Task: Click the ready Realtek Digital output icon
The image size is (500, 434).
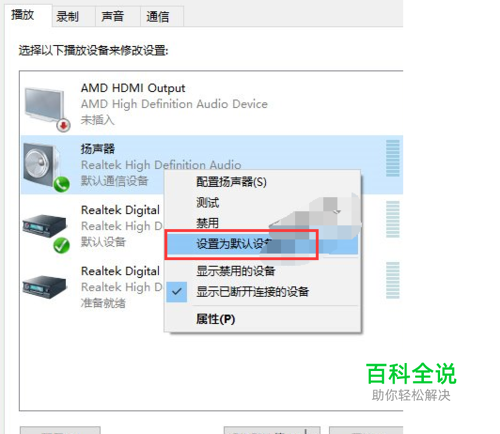Action: tap(44, 287)
